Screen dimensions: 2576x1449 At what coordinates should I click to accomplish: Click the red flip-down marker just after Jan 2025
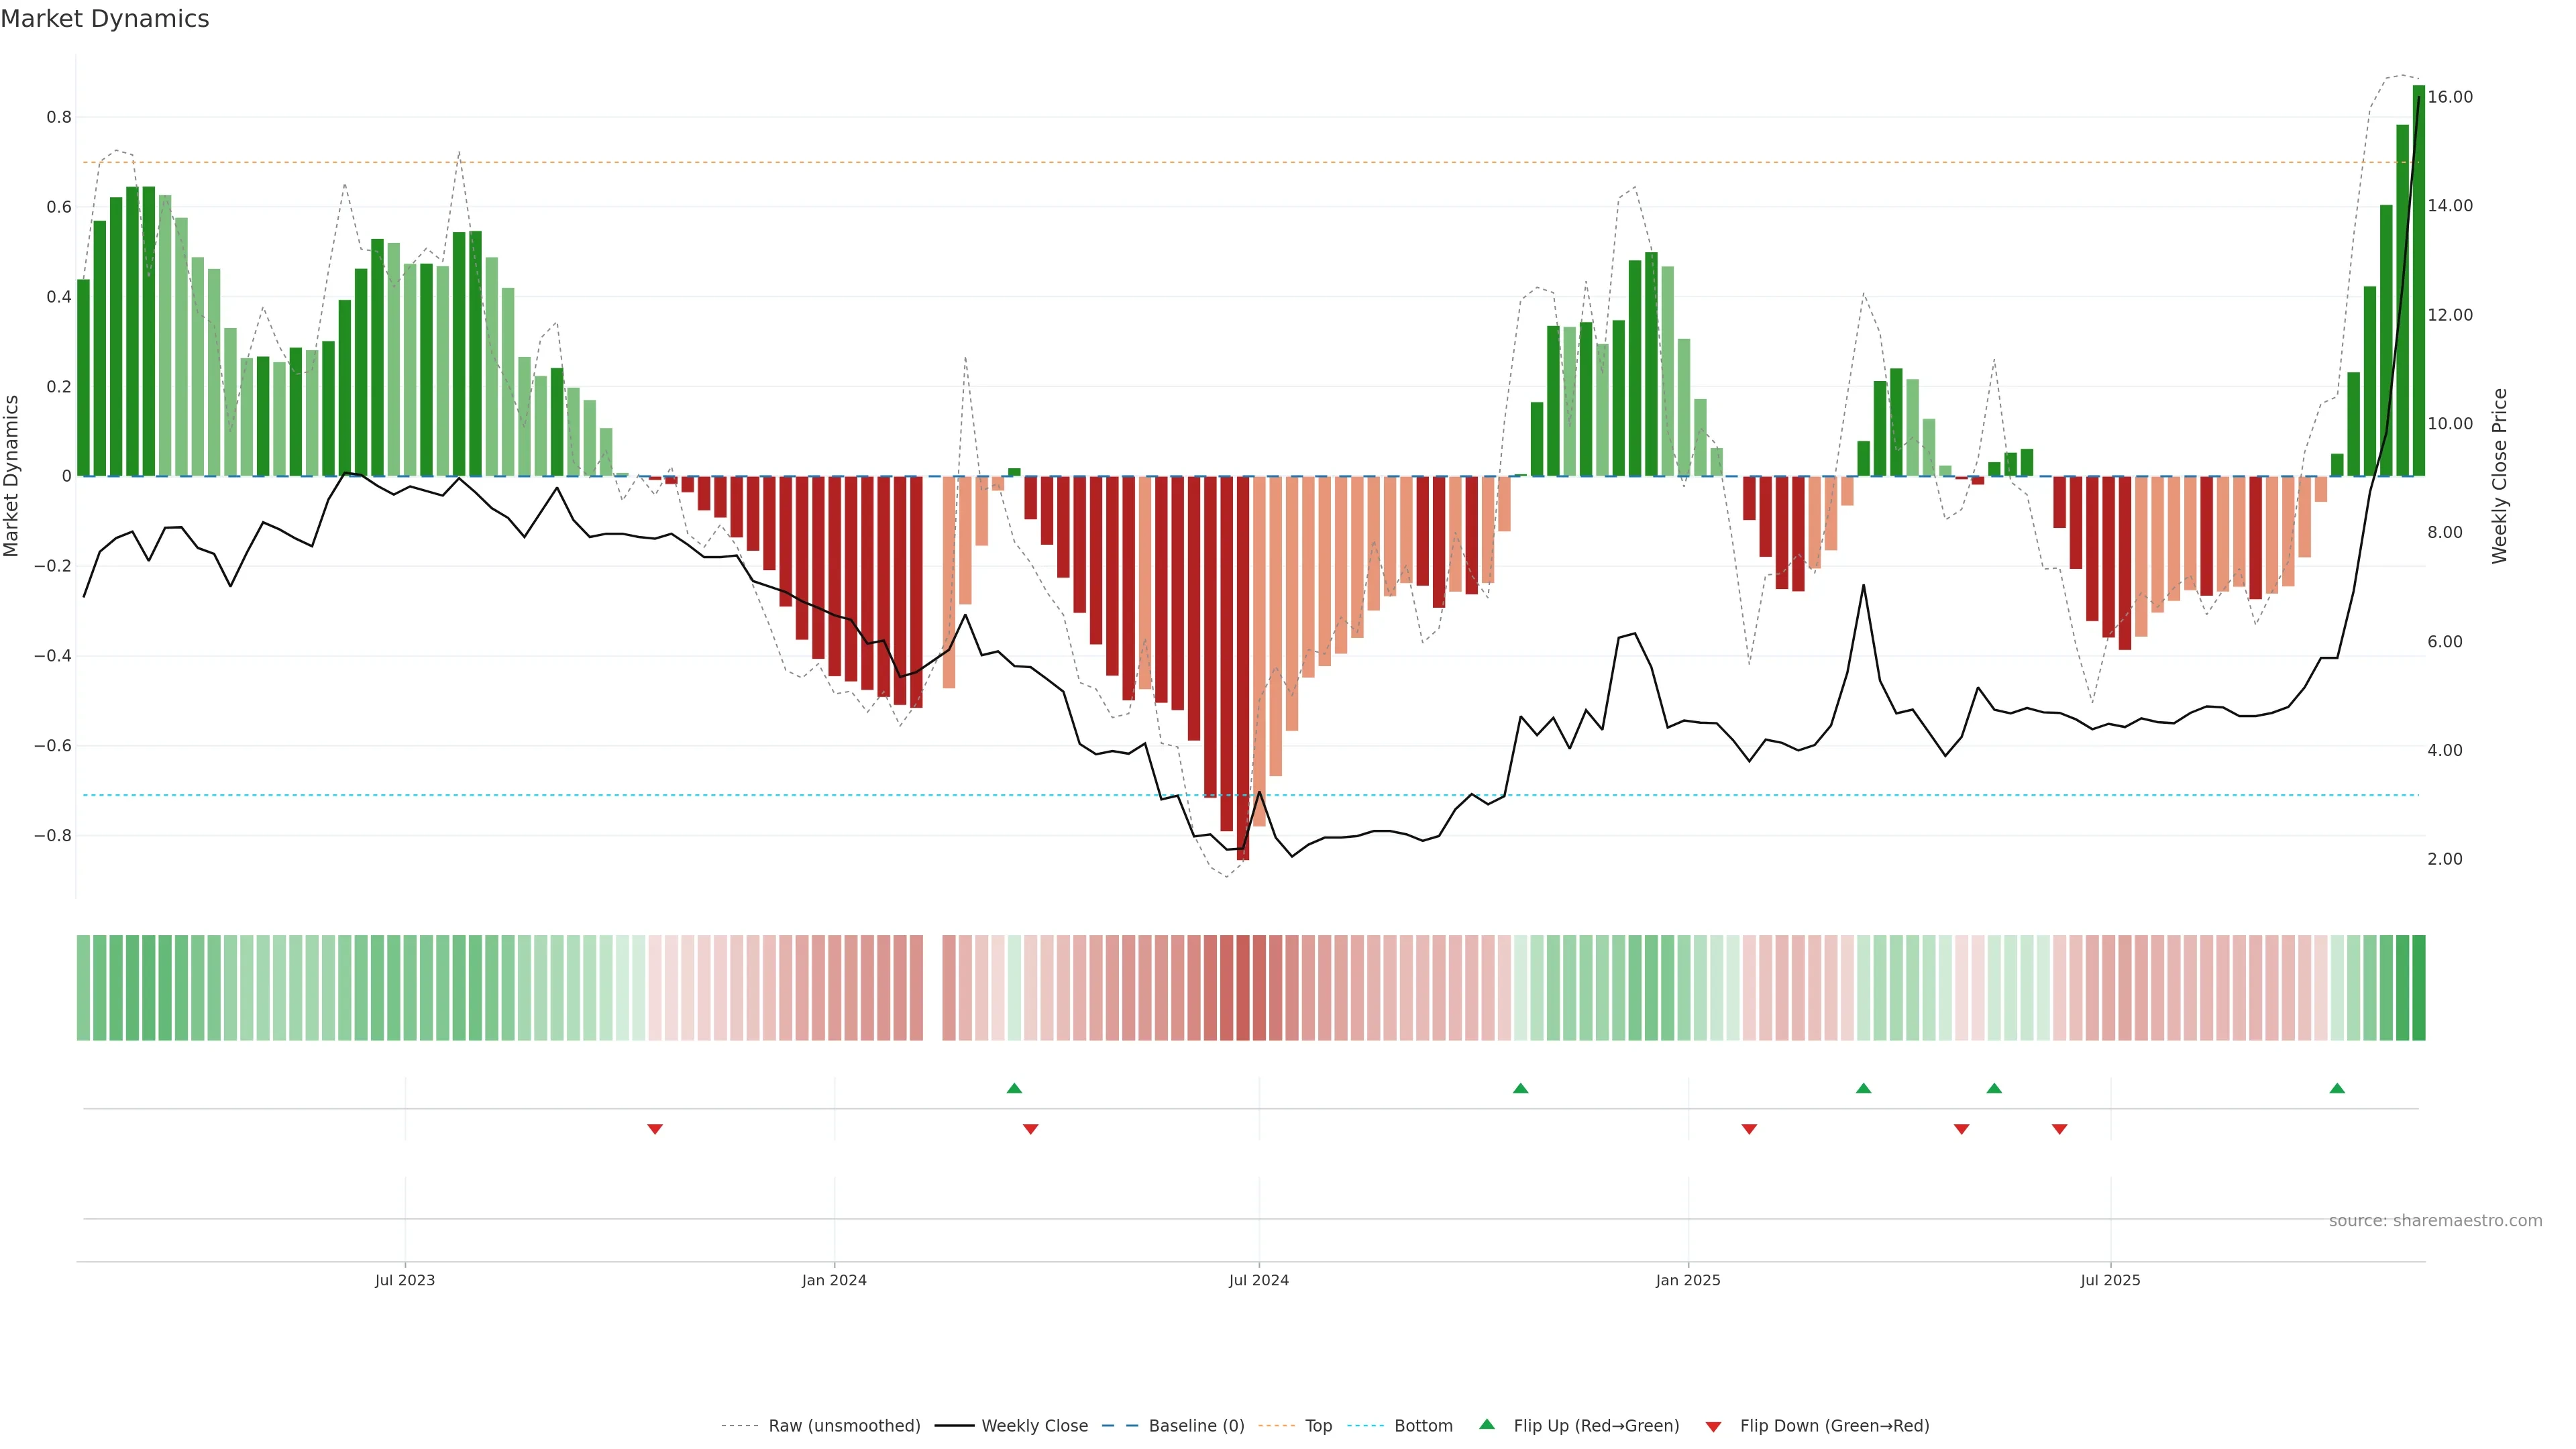[x=1749, y=1129]
